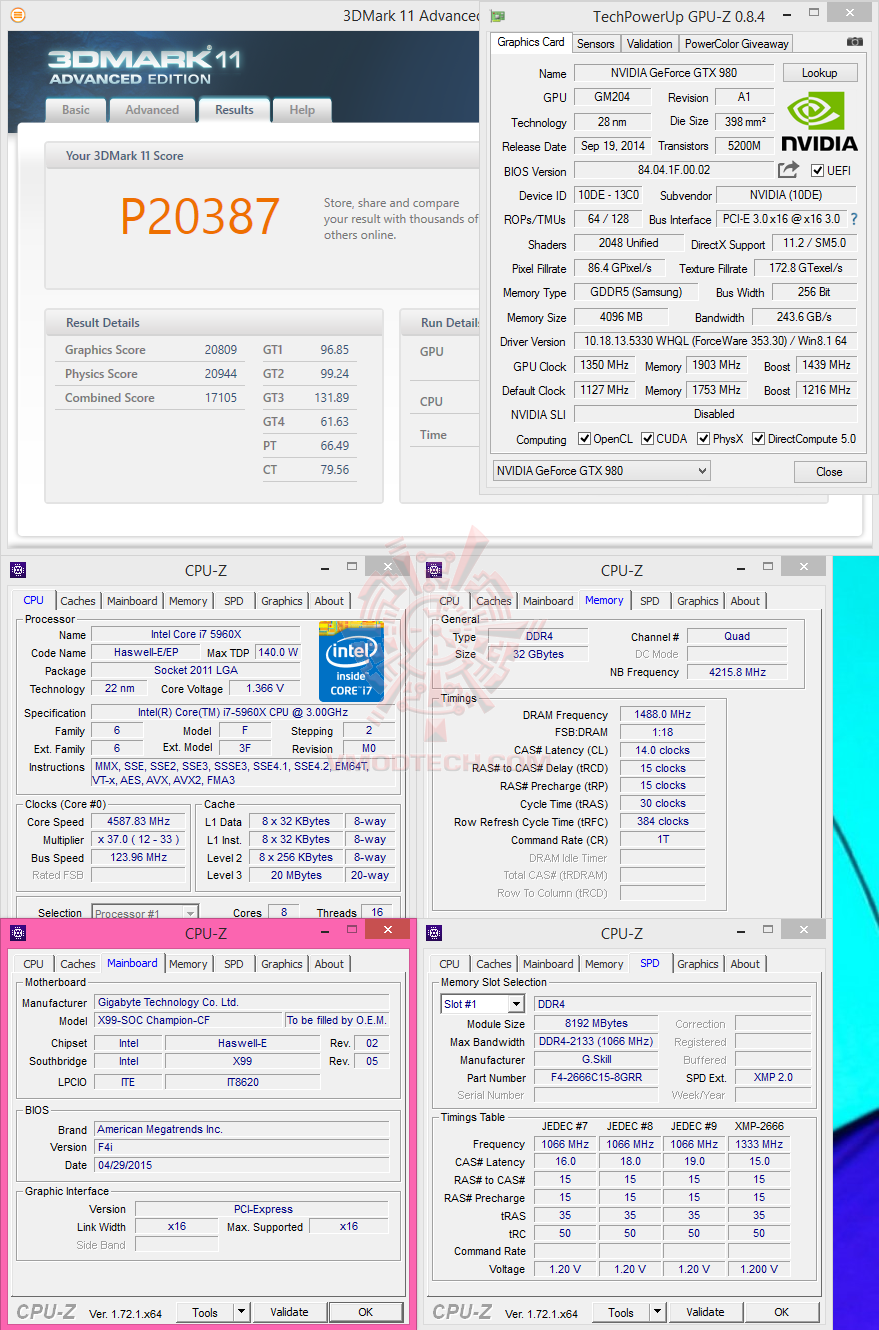Click title icon of CPU-Z window showing CPU tab
Viewport: 879px width, 1330px height.
click(18, 570)
